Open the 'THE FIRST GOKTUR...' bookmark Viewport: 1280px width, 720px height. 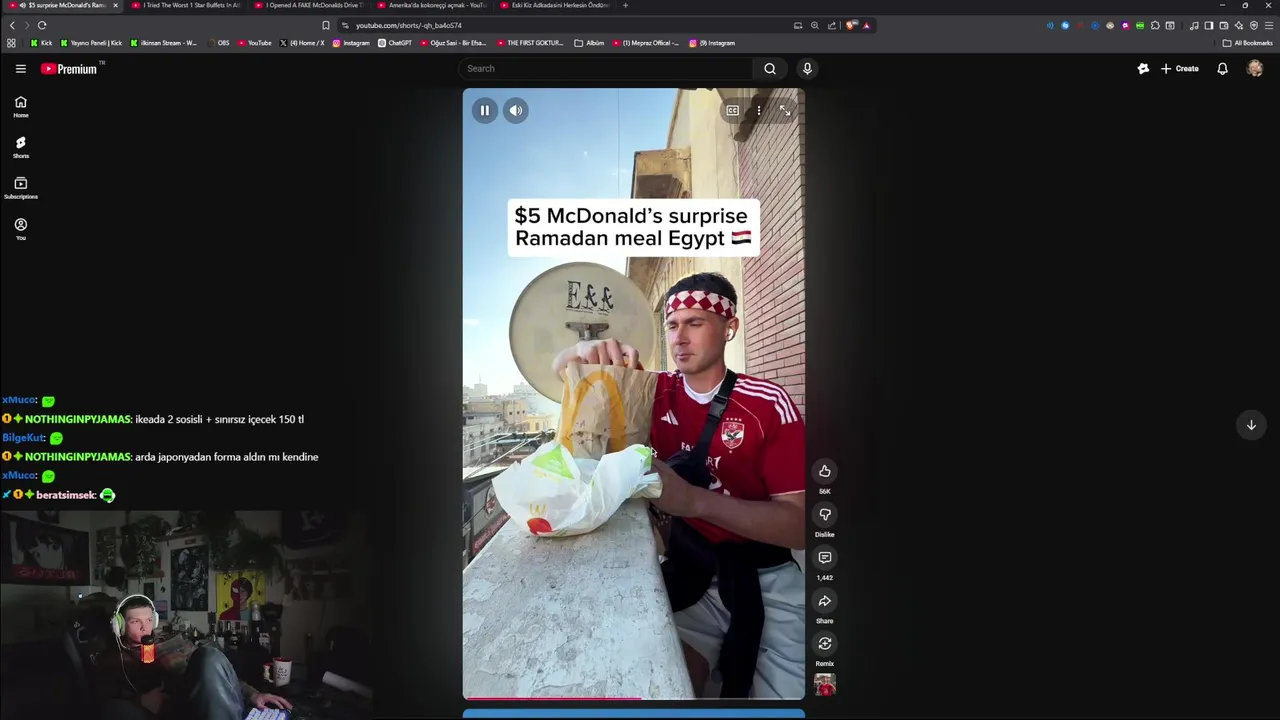coord(530,43)
